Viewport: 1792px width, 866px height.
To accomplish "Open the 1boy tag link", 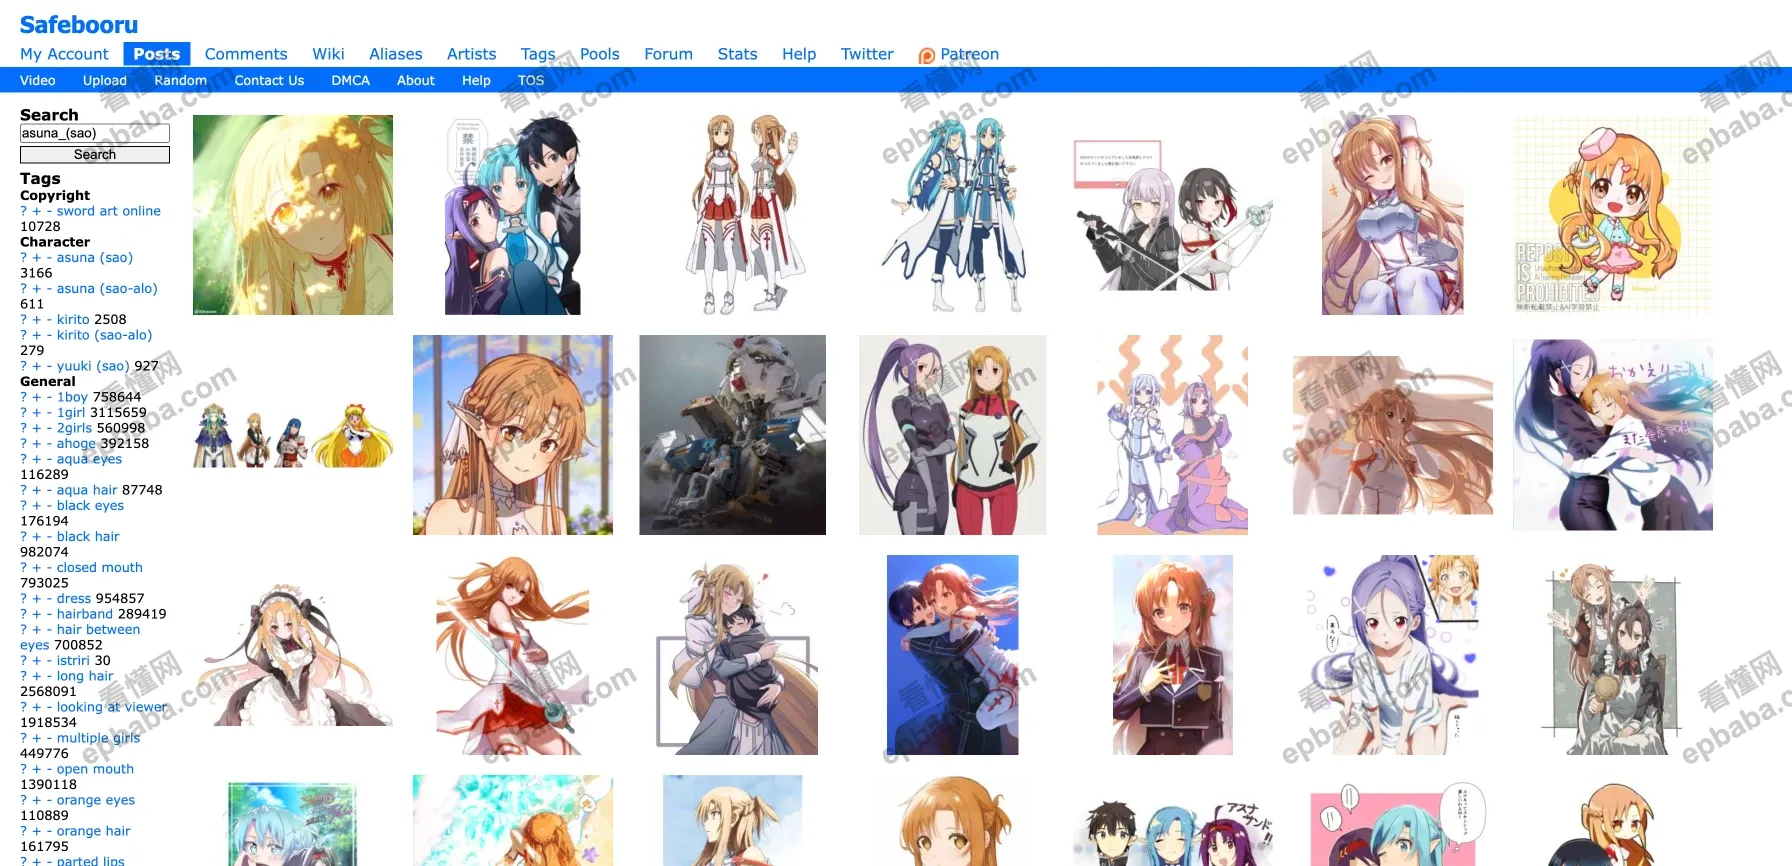I will (x=72, y=397).
